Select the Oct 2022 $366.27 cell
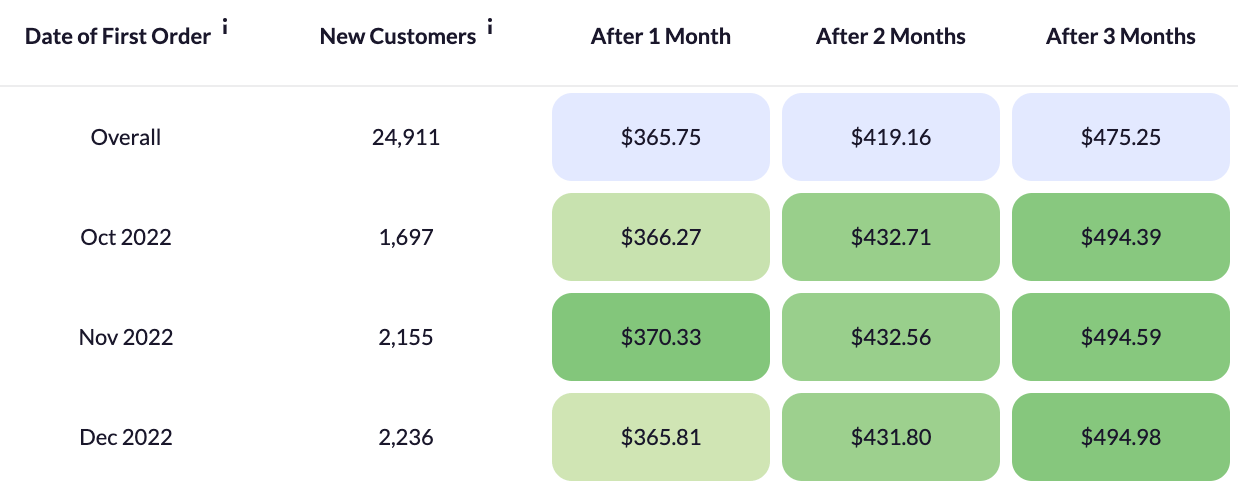This screenshot has width=1238, height=492. pyautogui.click(x=661, y=237)
